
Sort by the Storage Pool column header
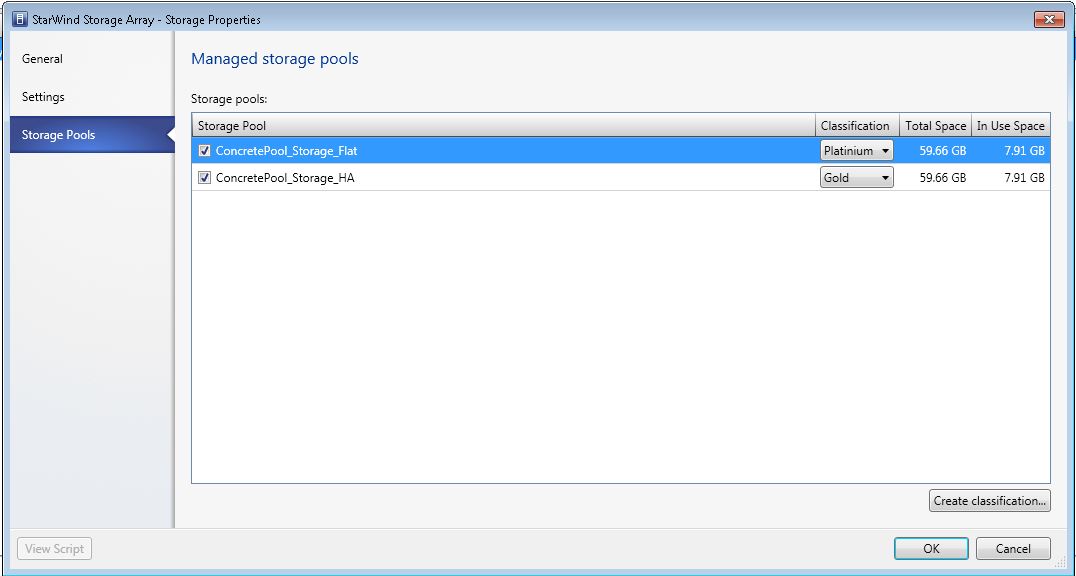(504, 126)
